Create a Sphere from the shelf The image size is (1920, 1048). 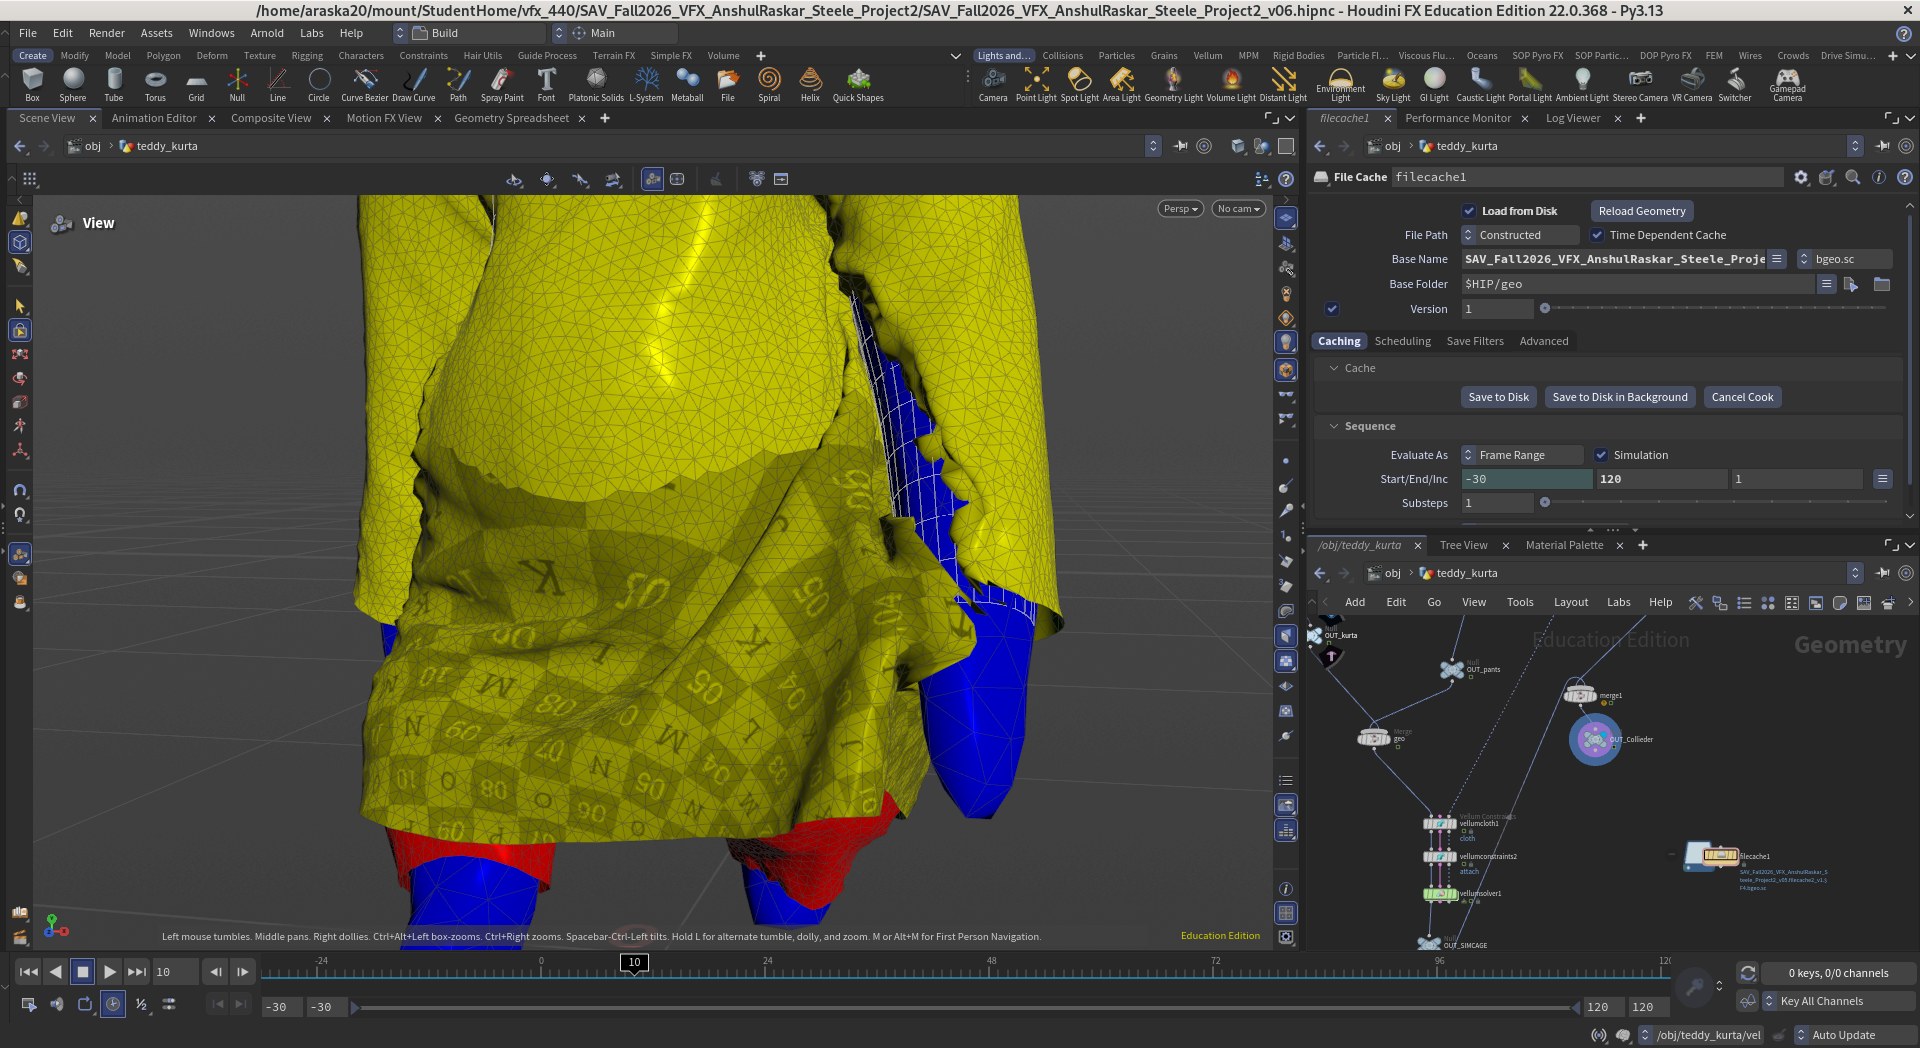(73, 84)
